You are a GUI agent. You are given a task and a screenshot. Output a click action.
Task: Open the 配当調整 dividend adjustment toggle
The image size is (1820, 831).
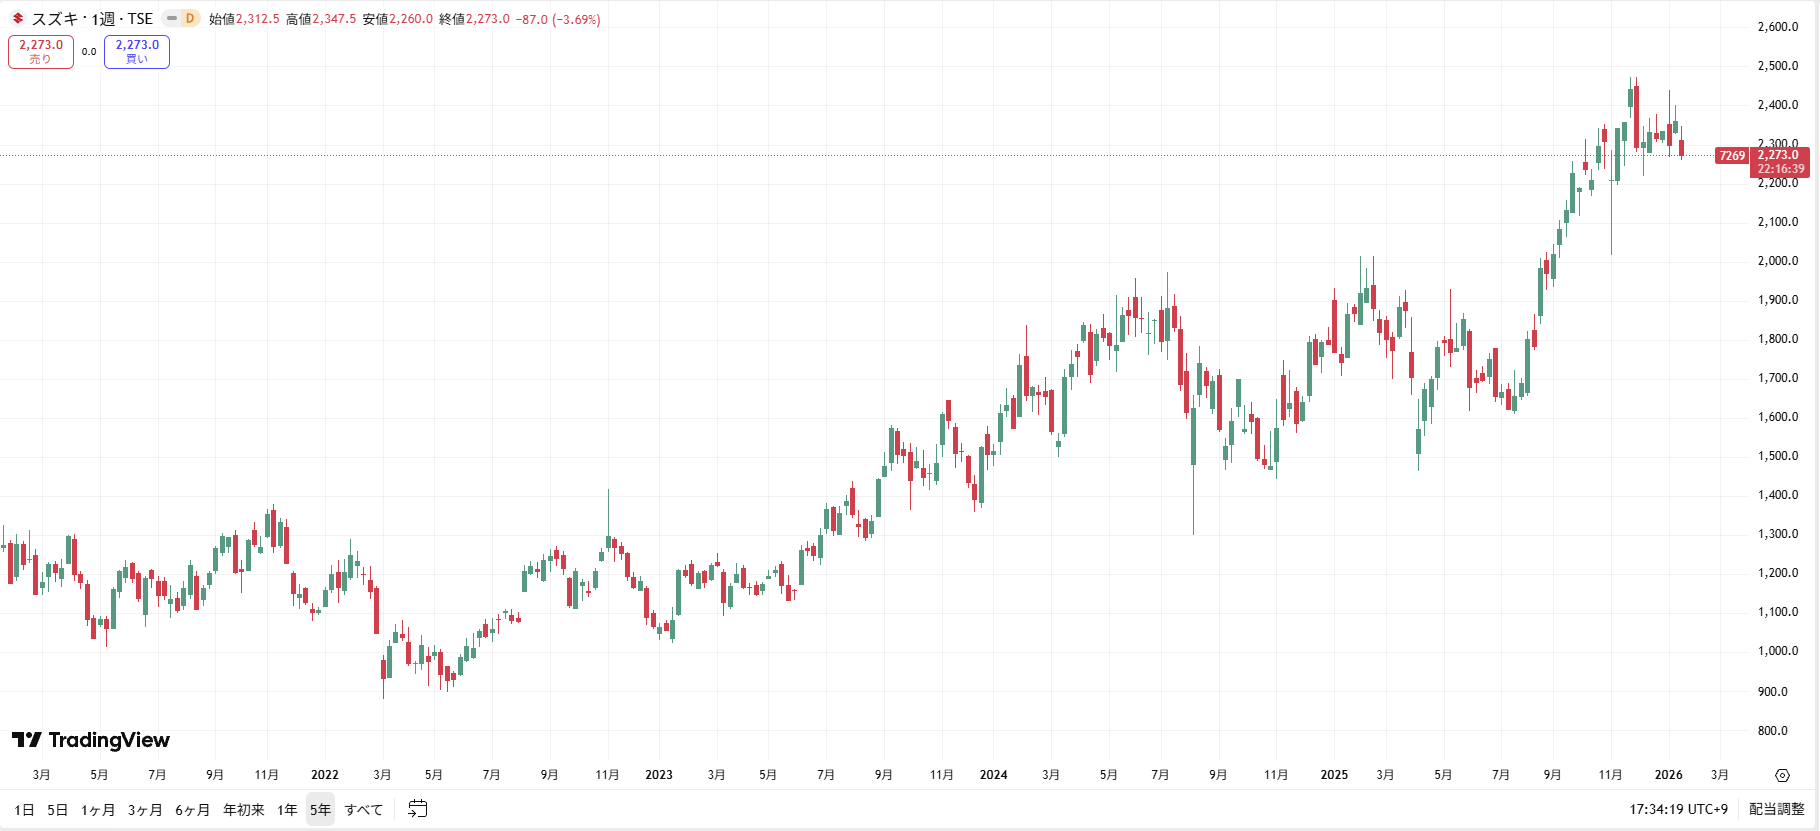[x=1777, y=809]
